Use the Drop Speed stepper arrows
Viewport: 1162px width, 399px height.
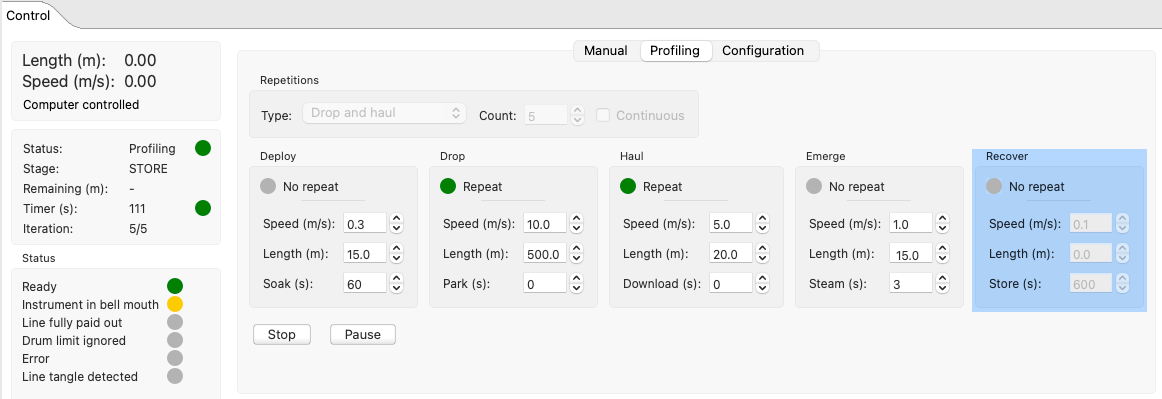pos(577,223)
